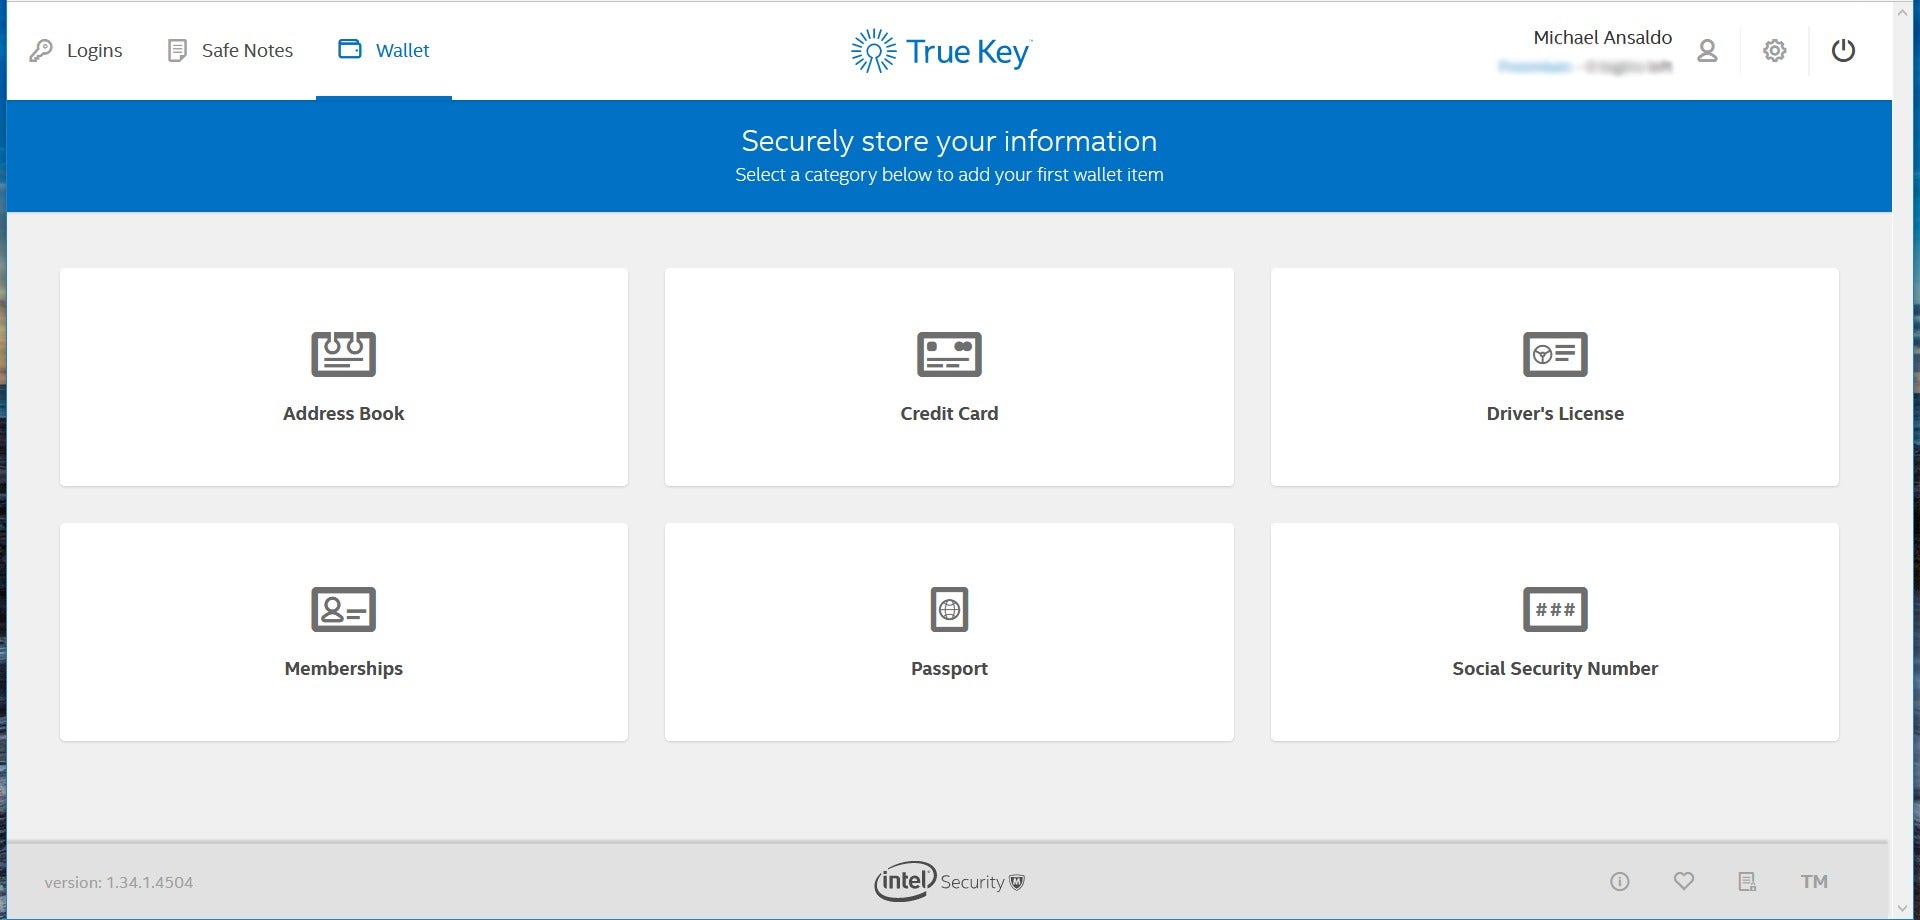Image resolution: width=1920 pixels, height=920 pixels.
Task: Click the info icon in the footer
Action: 1620,881
